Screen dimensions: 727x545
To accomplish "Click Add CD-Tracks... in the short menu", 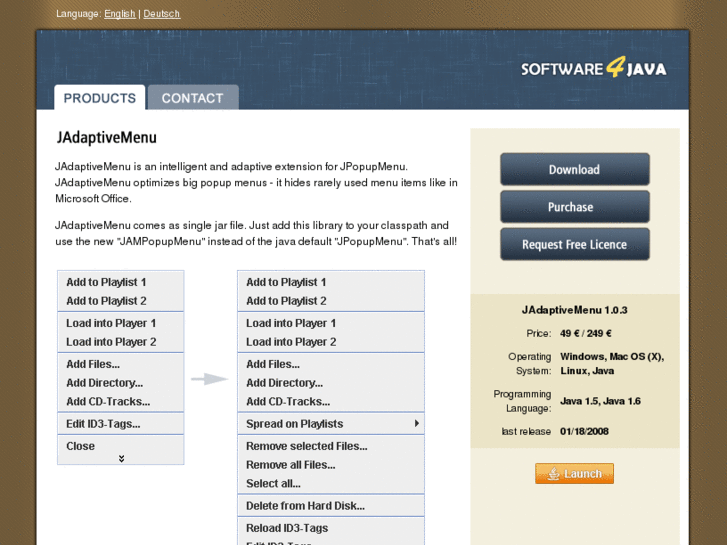I will click(x=121, y=401).
